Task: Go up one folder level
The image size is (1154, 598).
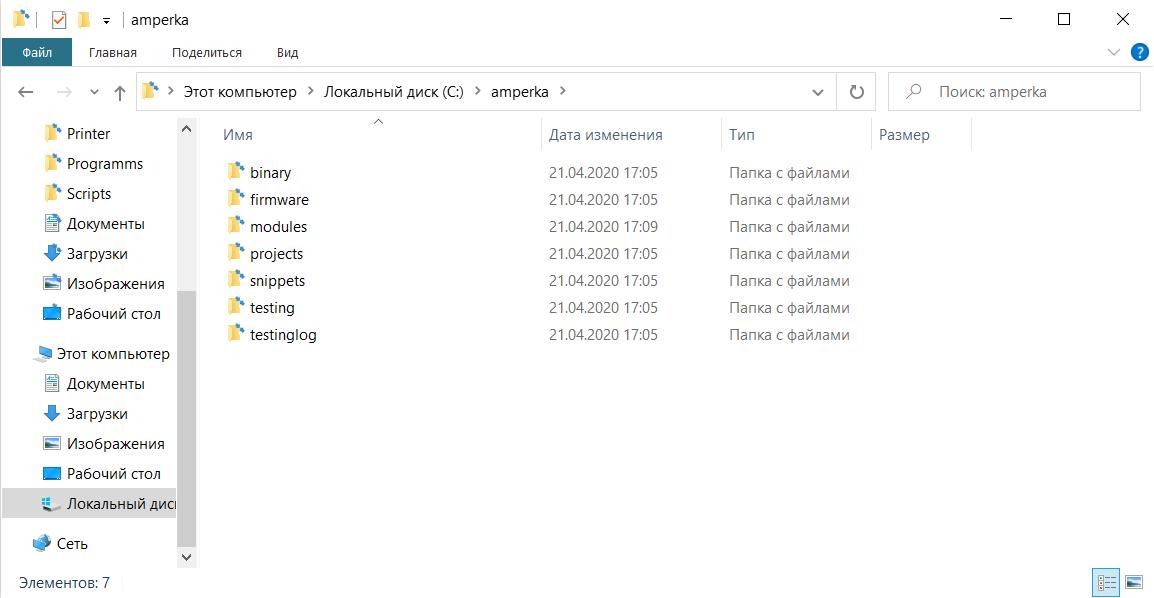Action: 120,92
